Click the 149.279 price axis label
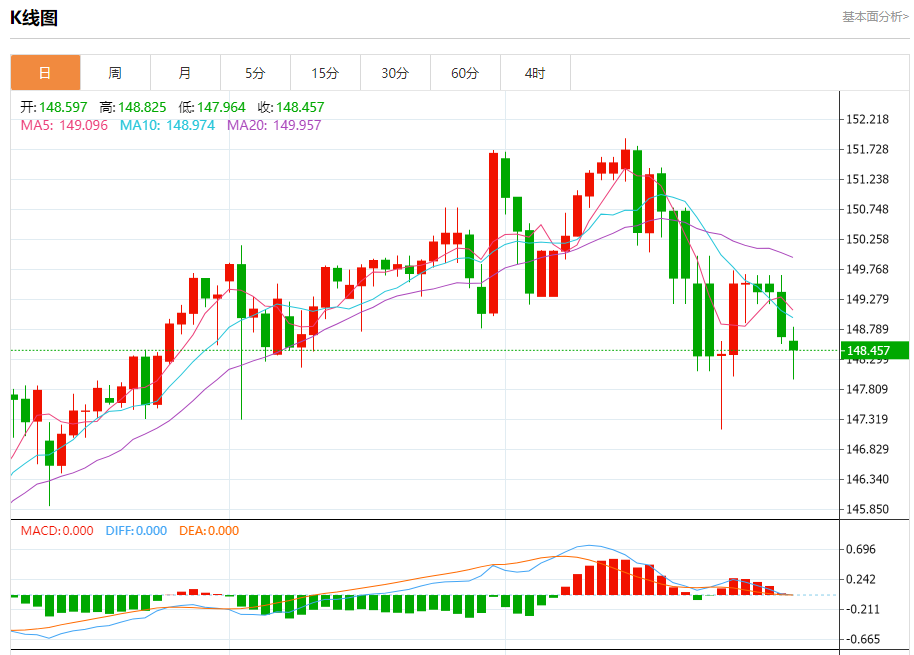This screenshot has width=914, height=655. pyautogui.click(x=867, y=300)
